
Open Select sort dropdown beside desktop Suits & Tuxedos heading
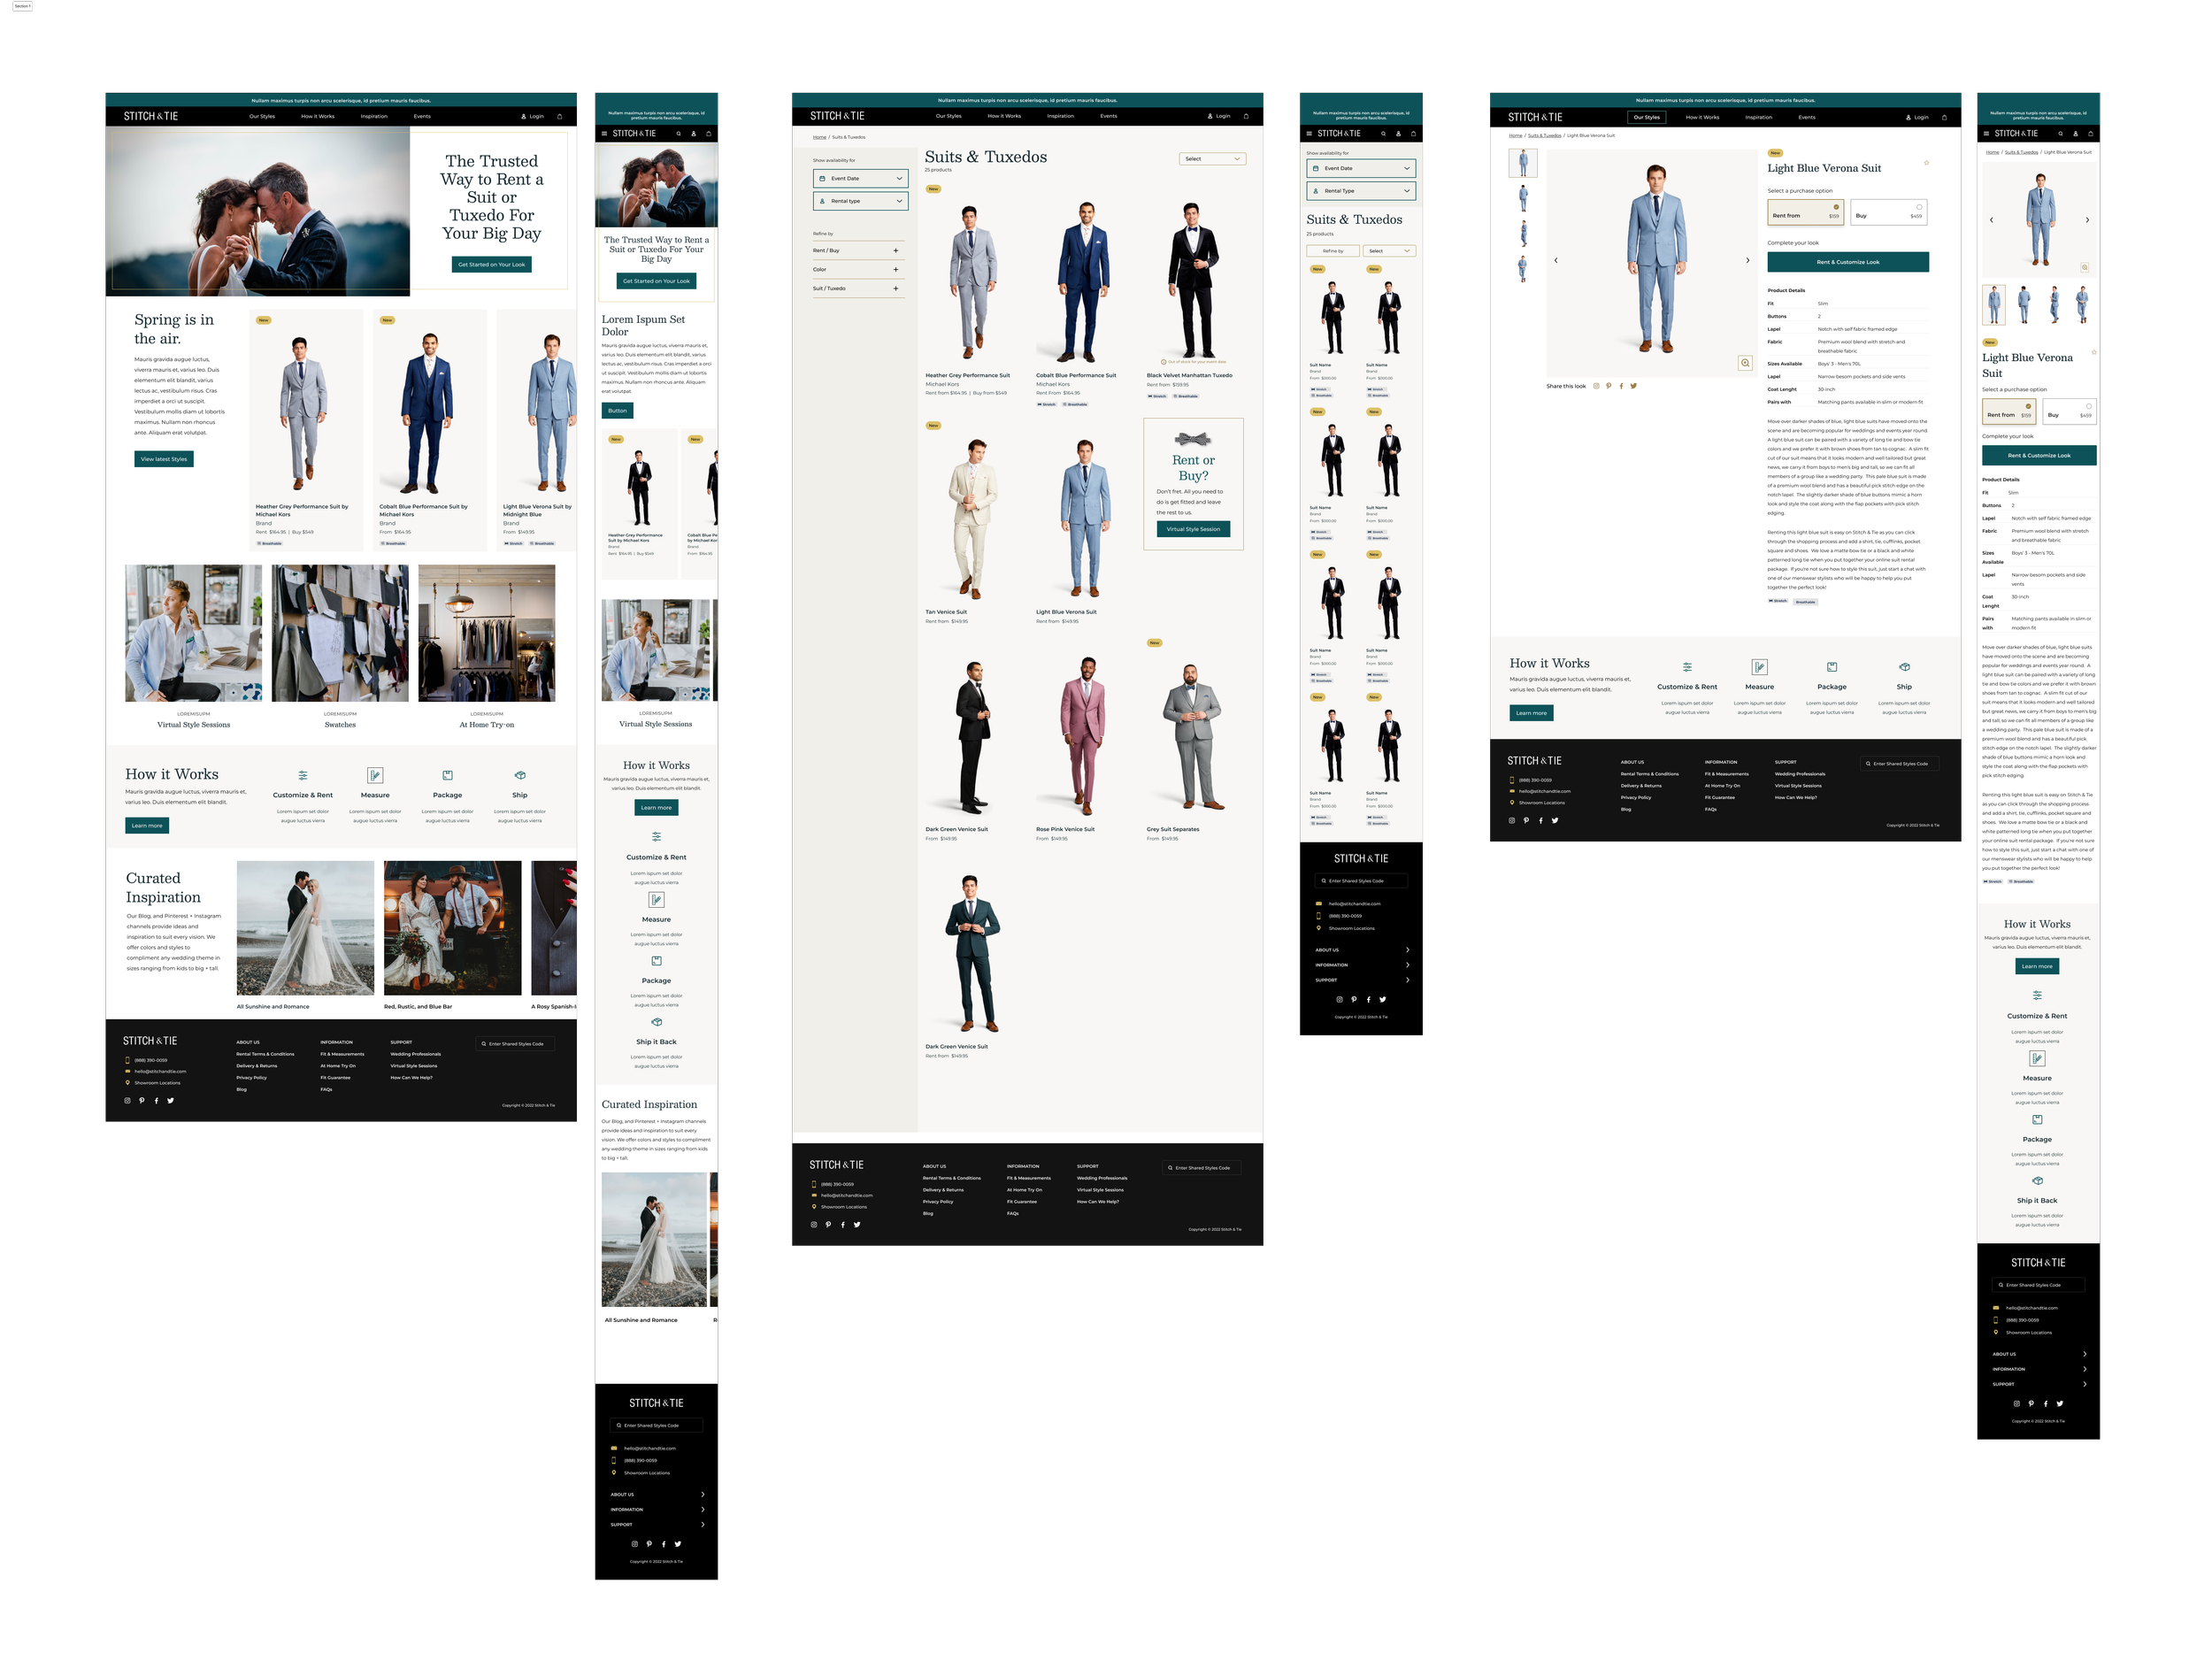coord(1212,159)
